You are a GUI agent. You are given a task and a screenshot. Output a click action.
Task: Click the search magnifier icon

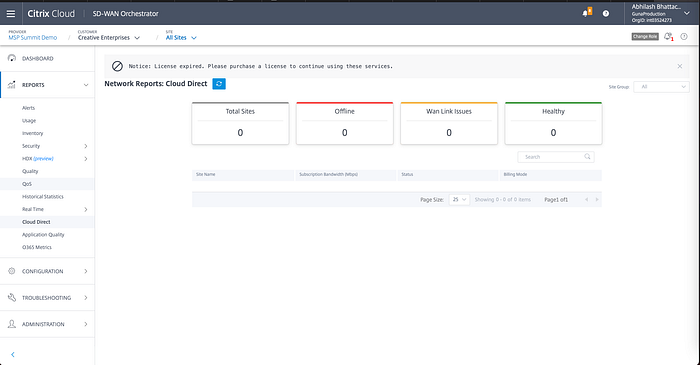click(x=588, y=157)
